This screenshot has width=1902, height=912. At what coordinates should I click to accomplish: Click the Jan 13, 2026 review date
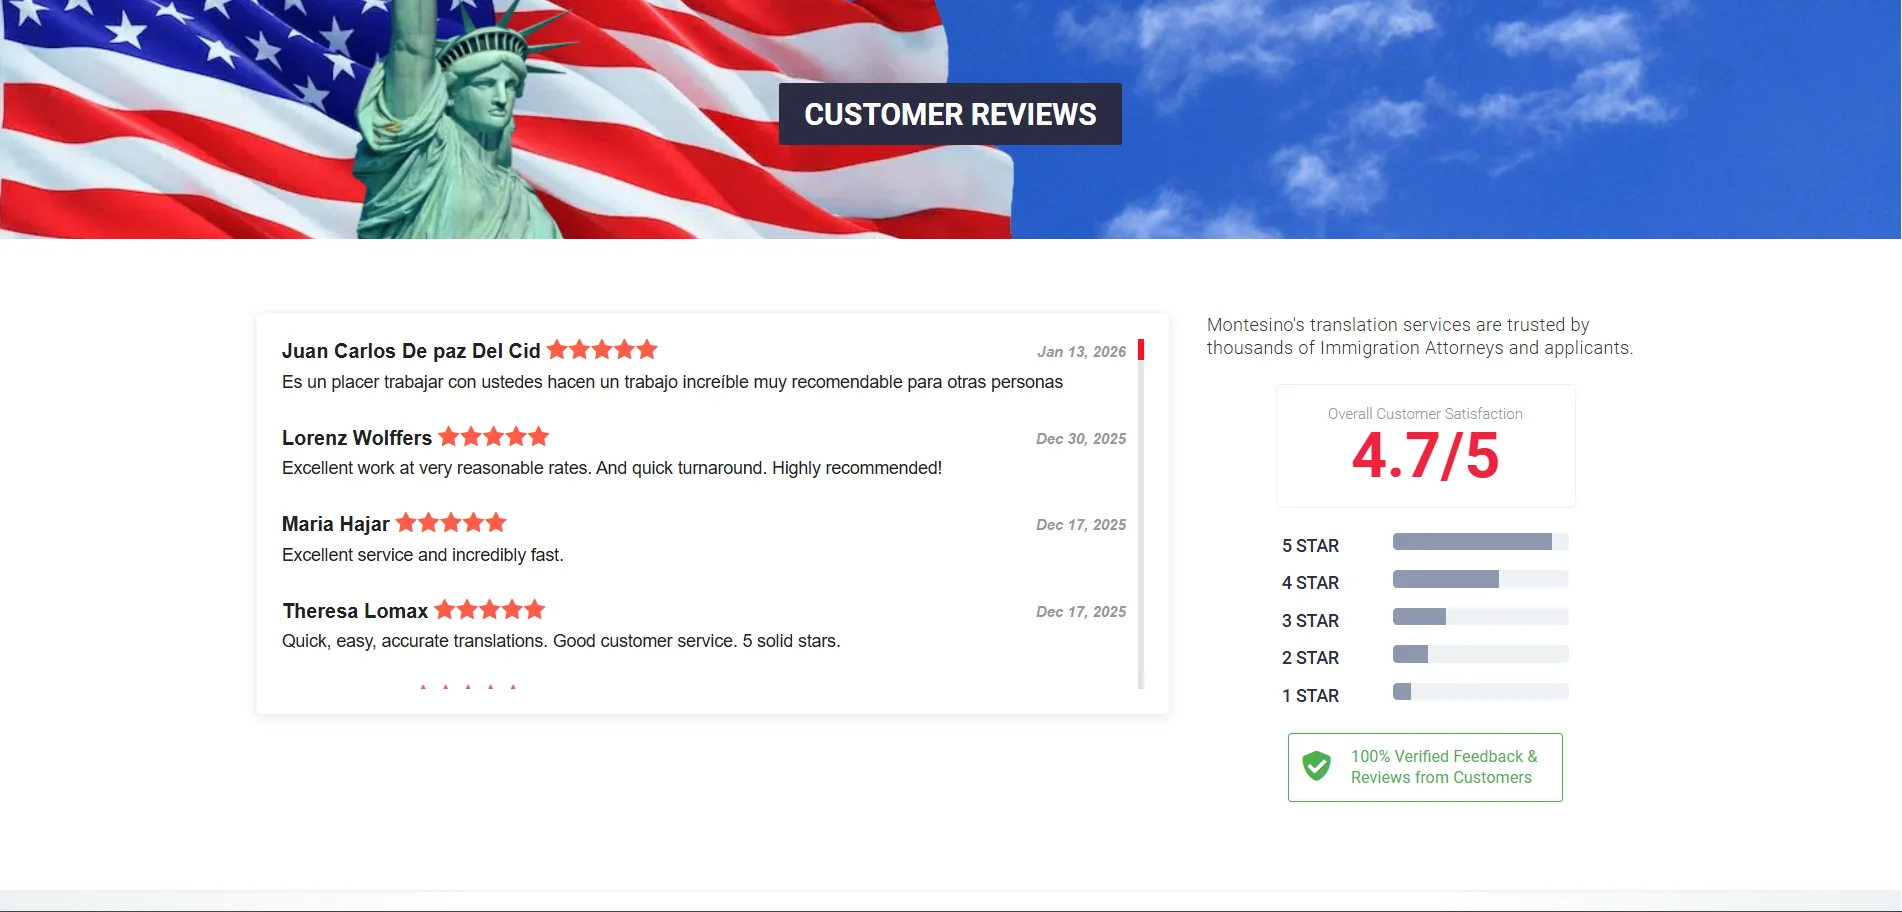1081,352
